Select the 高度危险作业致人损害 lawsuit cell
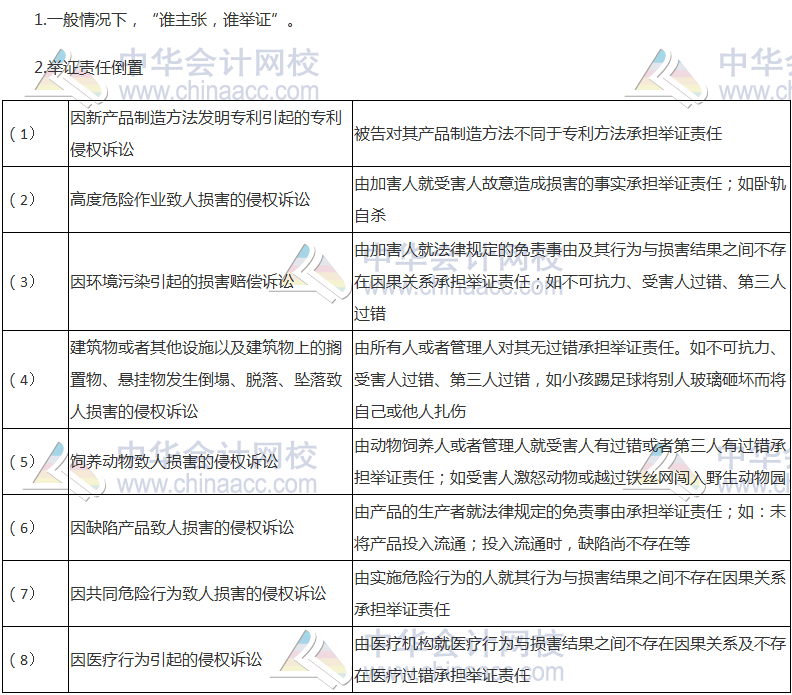 click(190, 199)
